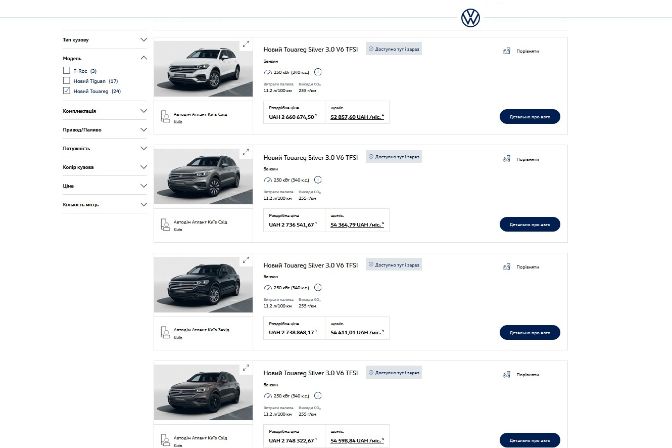
Task: Expand the Тип кузова filter section
Action: tap(144, 40)
